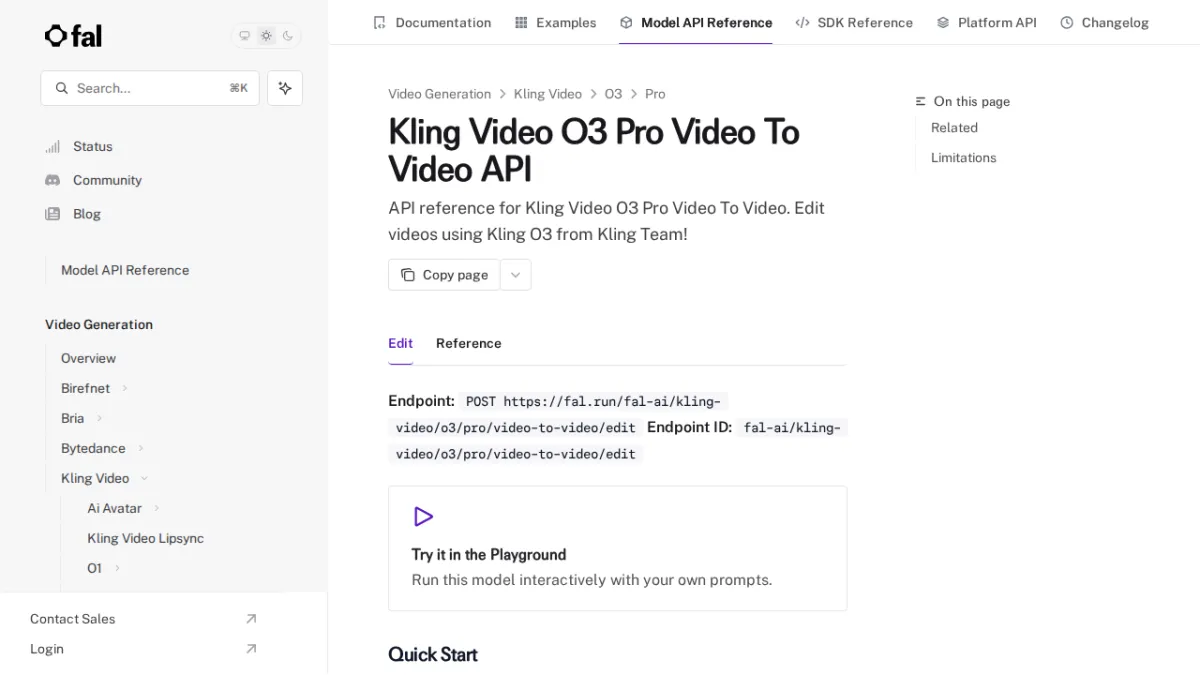This screenshot has height=675, width=1200.
Task: Click the fal logo
Action: [x=73, y=36]
